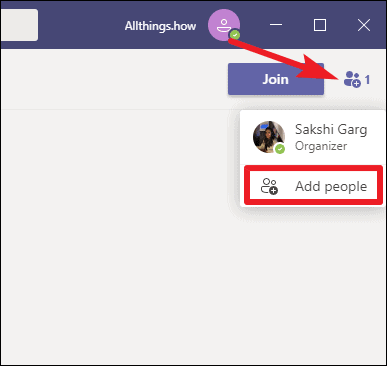The height and width of the screenshot is (366, 387).
Task: Click the Organizer role label
Action: 321,146
